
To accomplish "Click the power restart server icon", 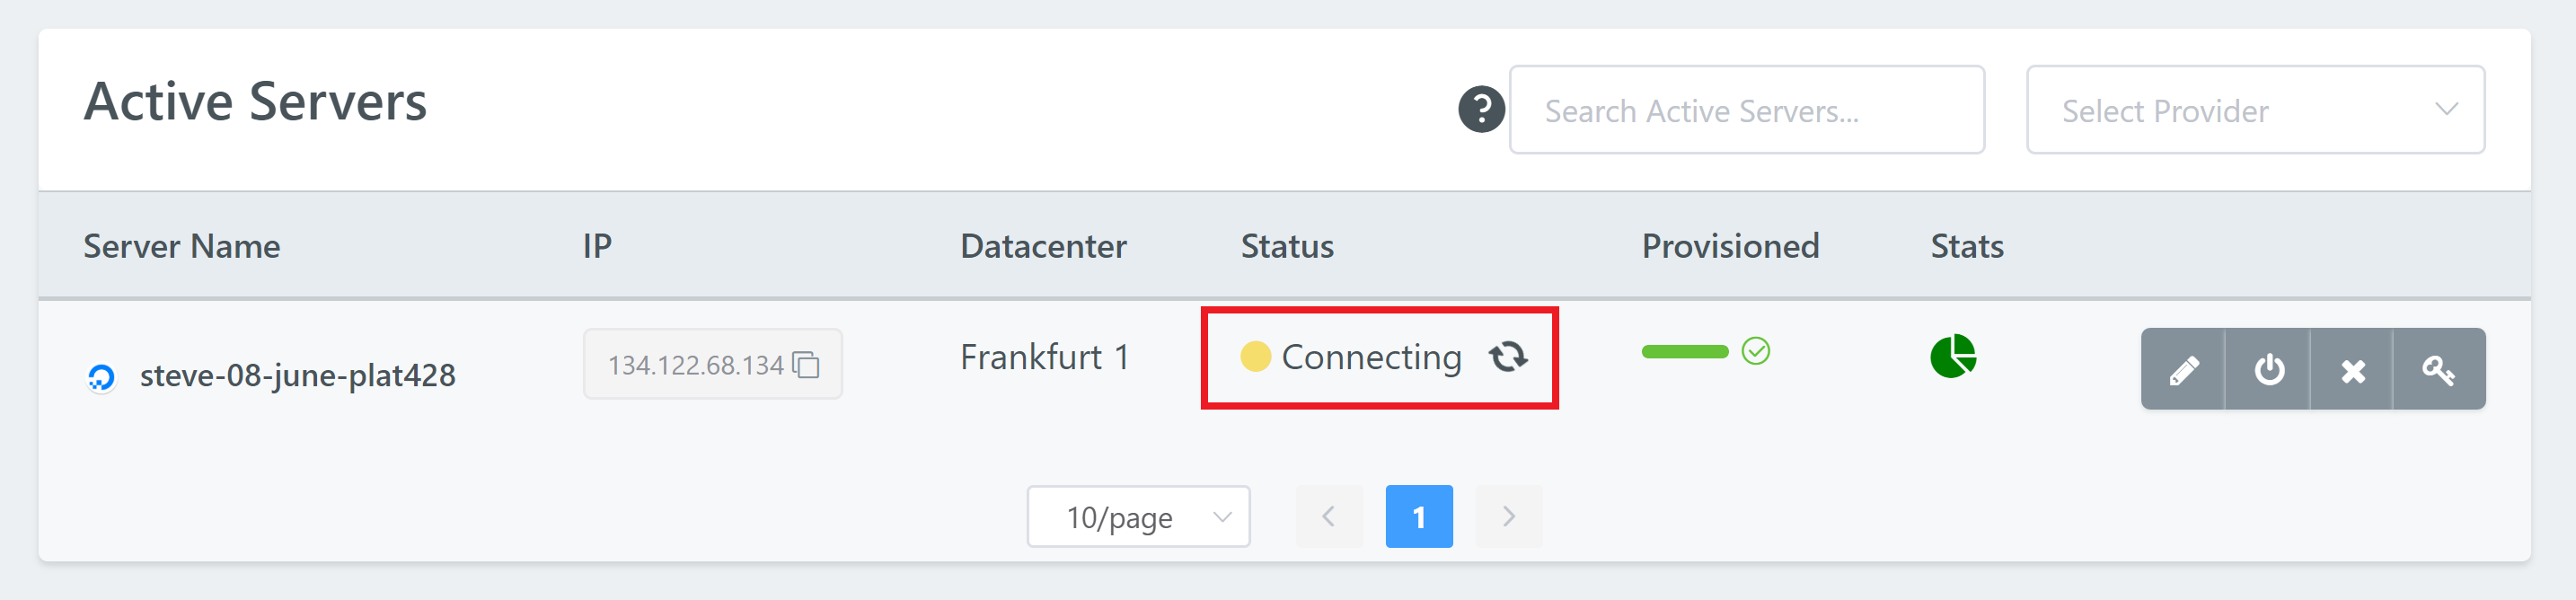I will pyautogui.click(x=2268, y=369).
